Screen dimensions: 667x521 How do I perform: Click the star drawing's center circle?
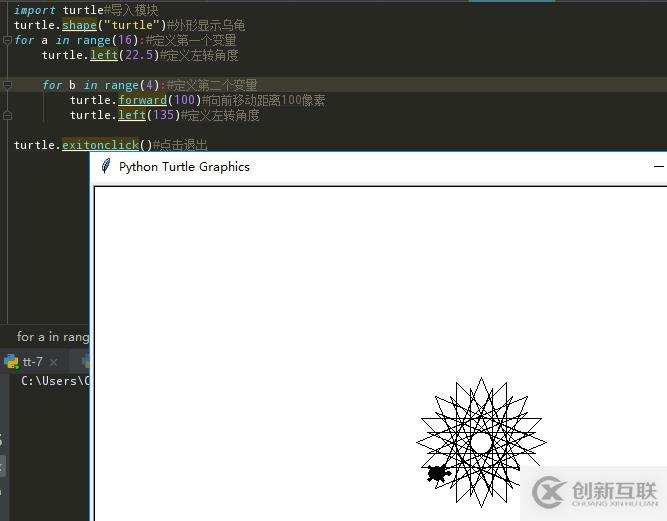482,442
